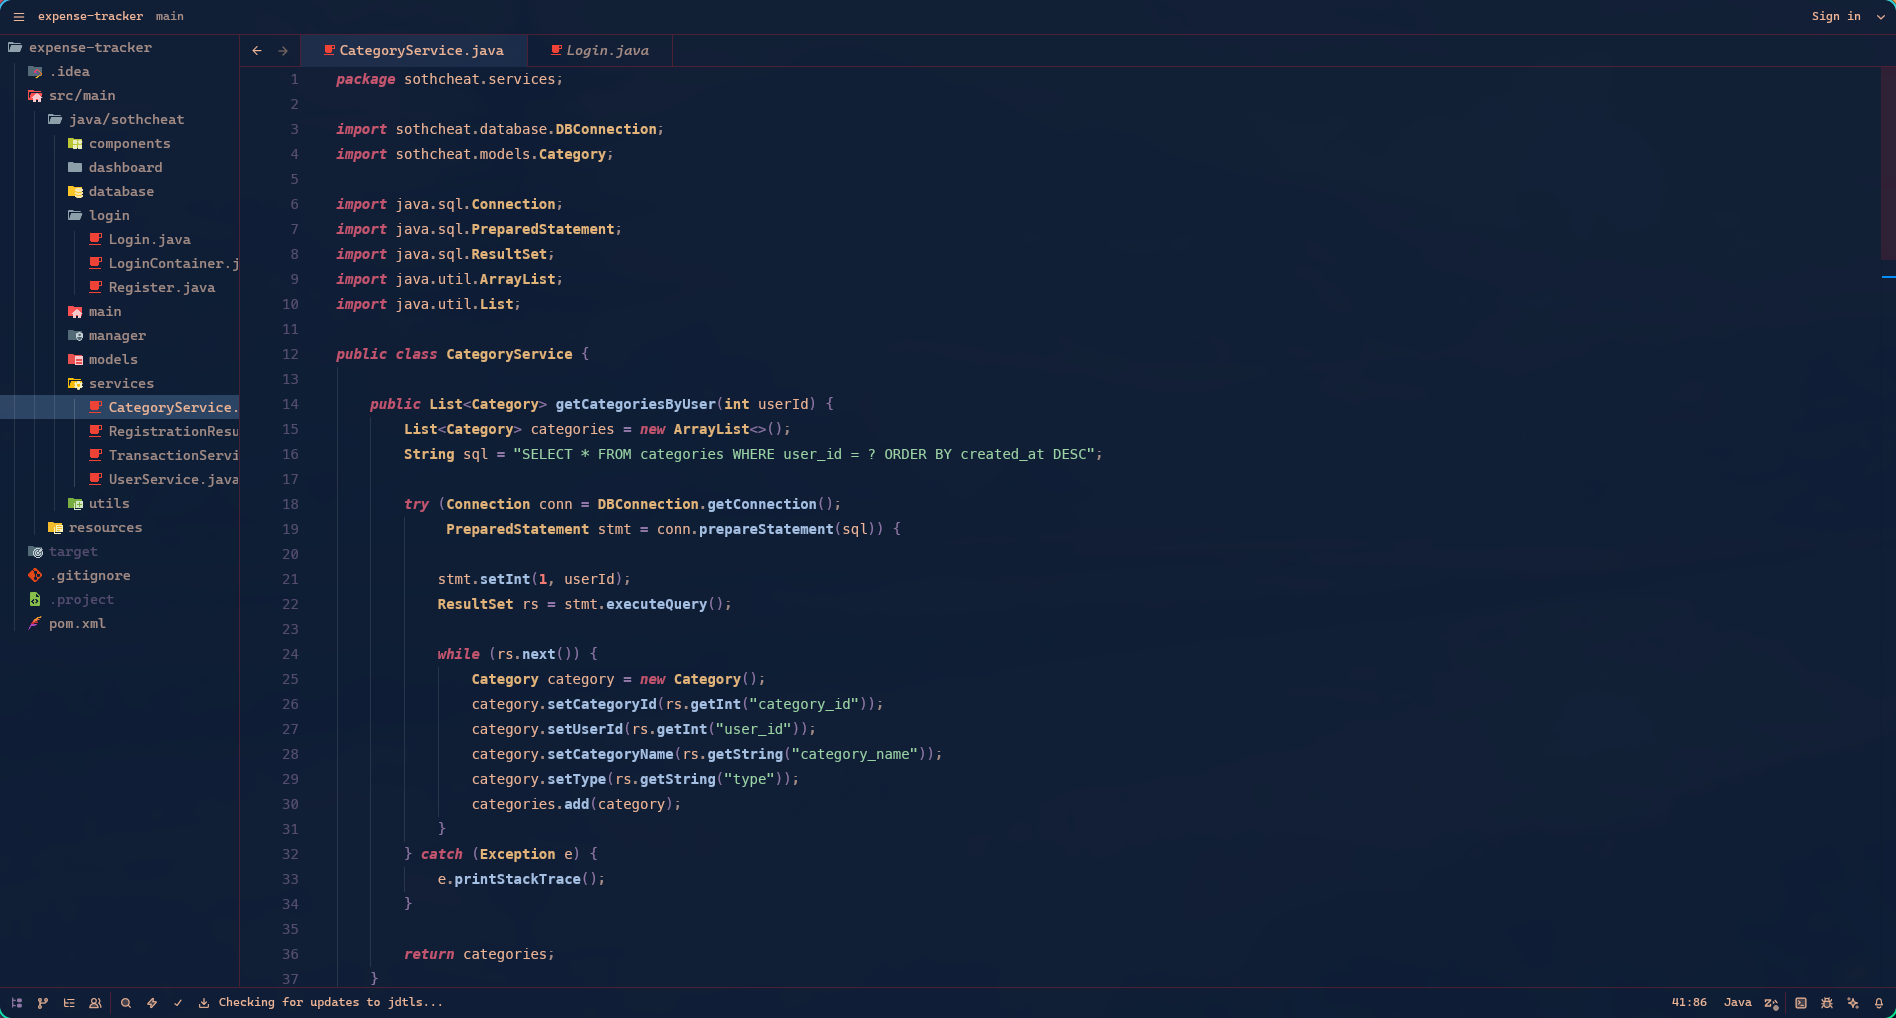Open the .project file
This screenshot has width=1896, height=1018.
[x=120, y=599]
